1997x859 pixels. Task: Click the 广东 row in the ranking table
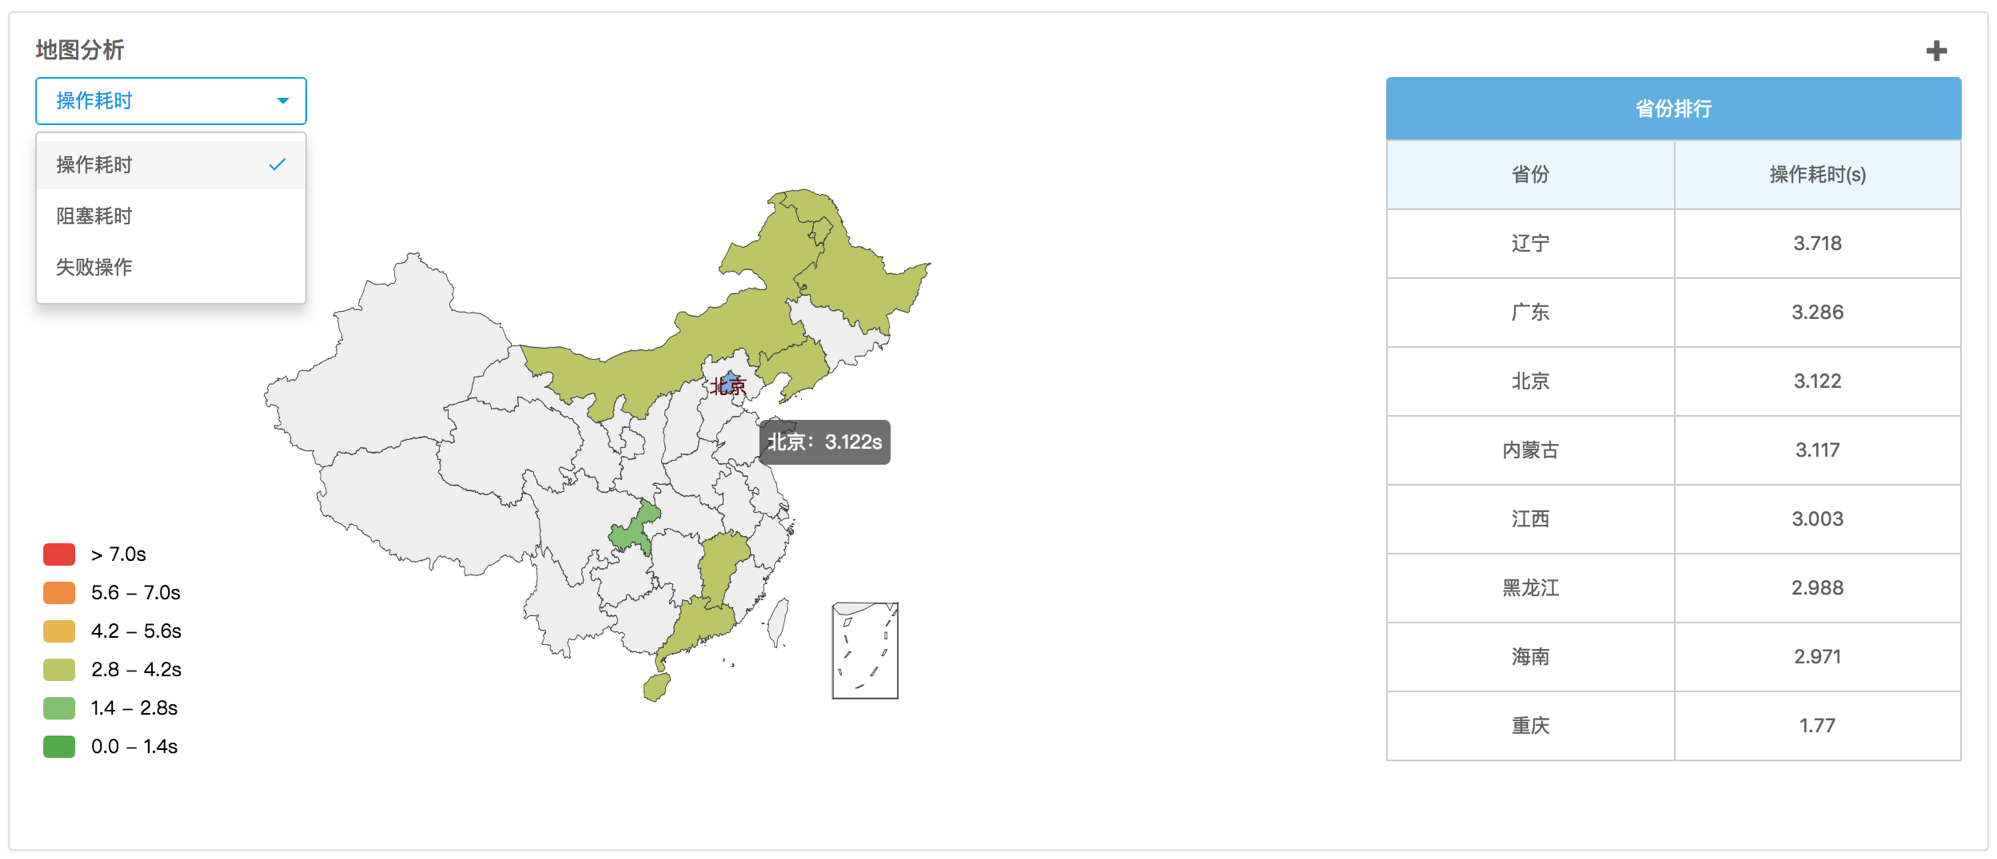(1529, 312)
